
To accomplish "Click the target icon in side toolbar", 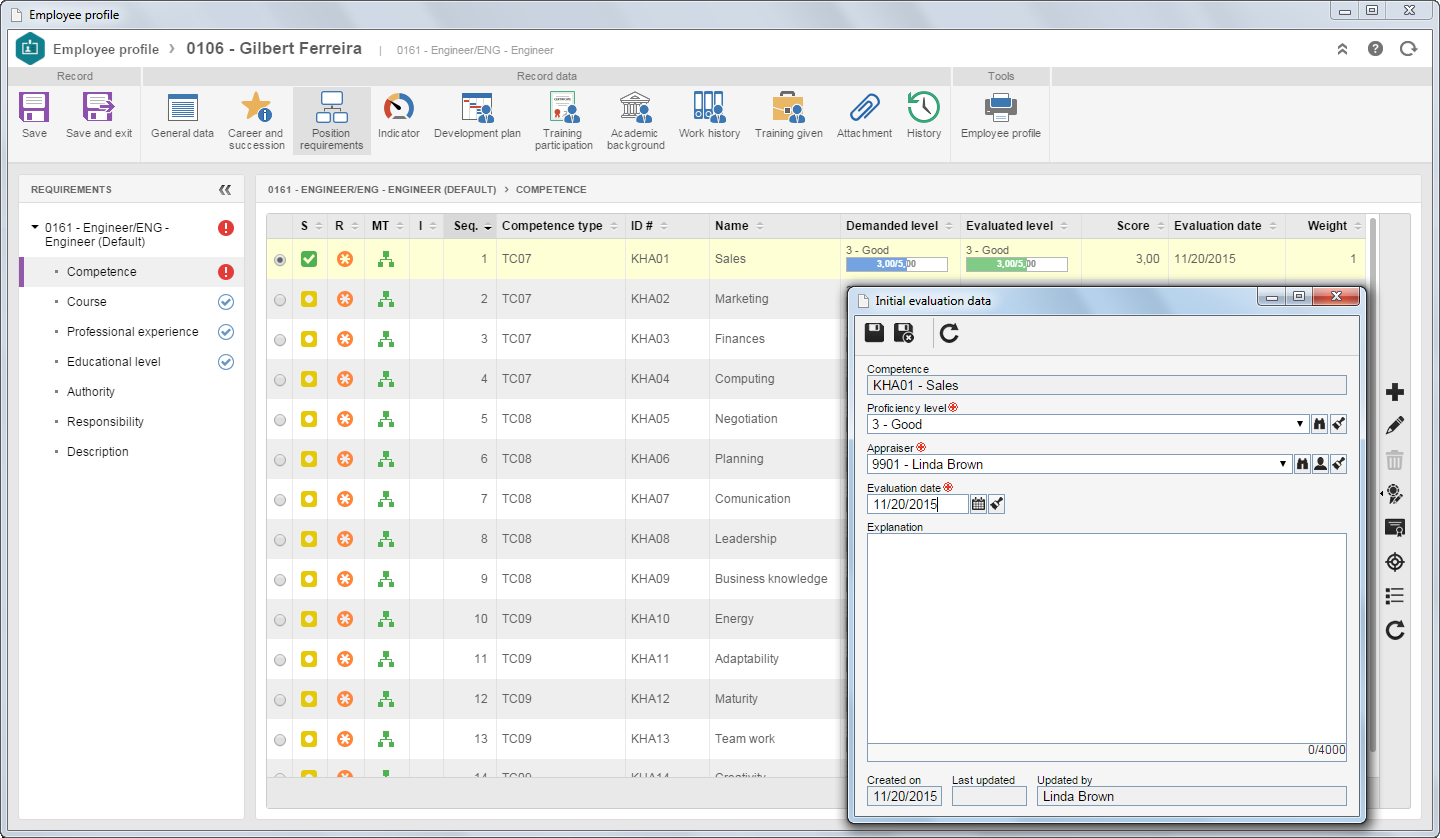I will (x=1395, y=562).
